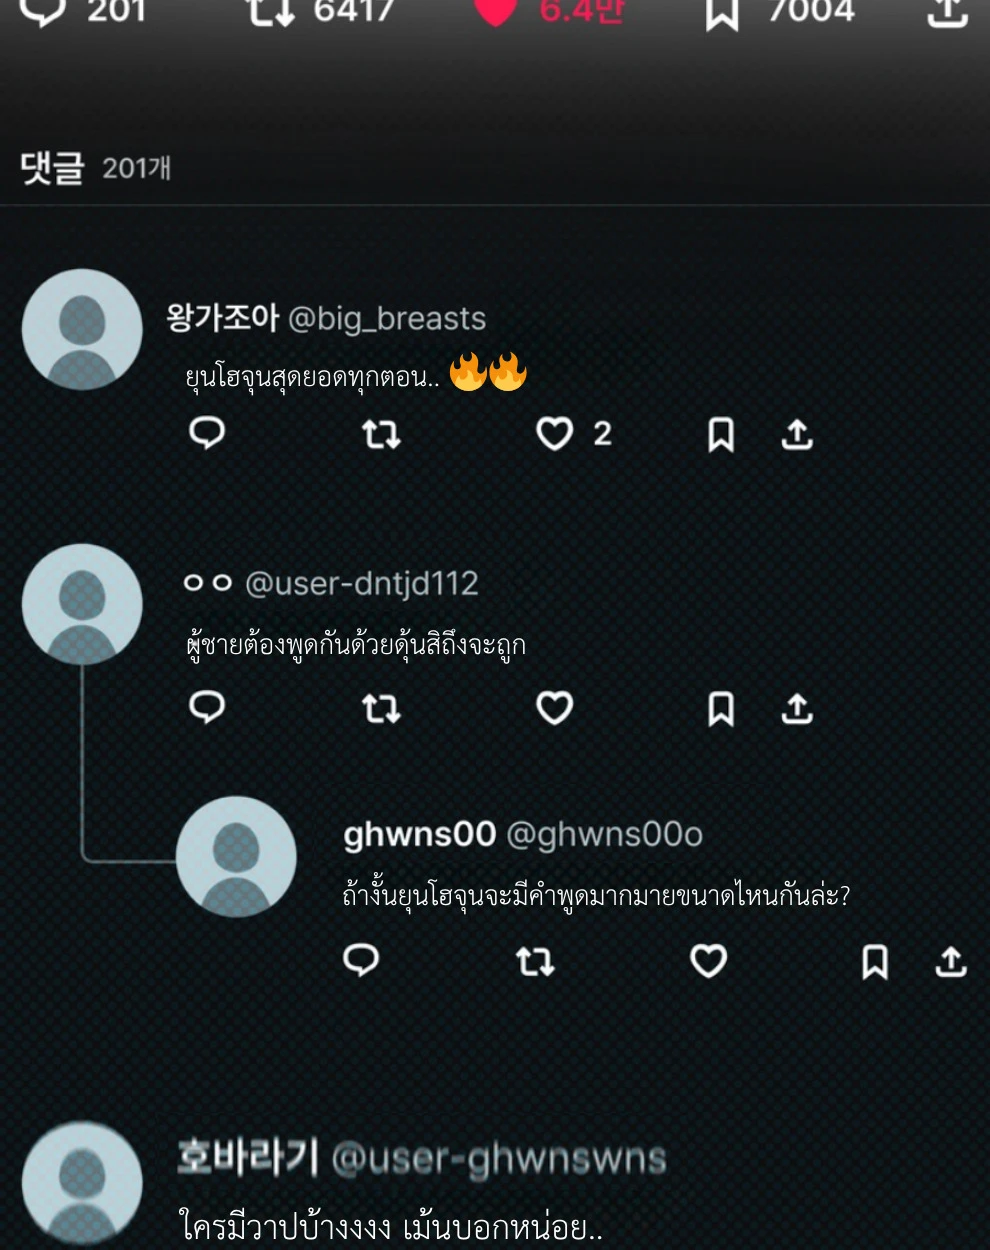Repost the @ghwns00o reply
Viewport: 990px width, 1250px height.
click(x=535, y=962)
